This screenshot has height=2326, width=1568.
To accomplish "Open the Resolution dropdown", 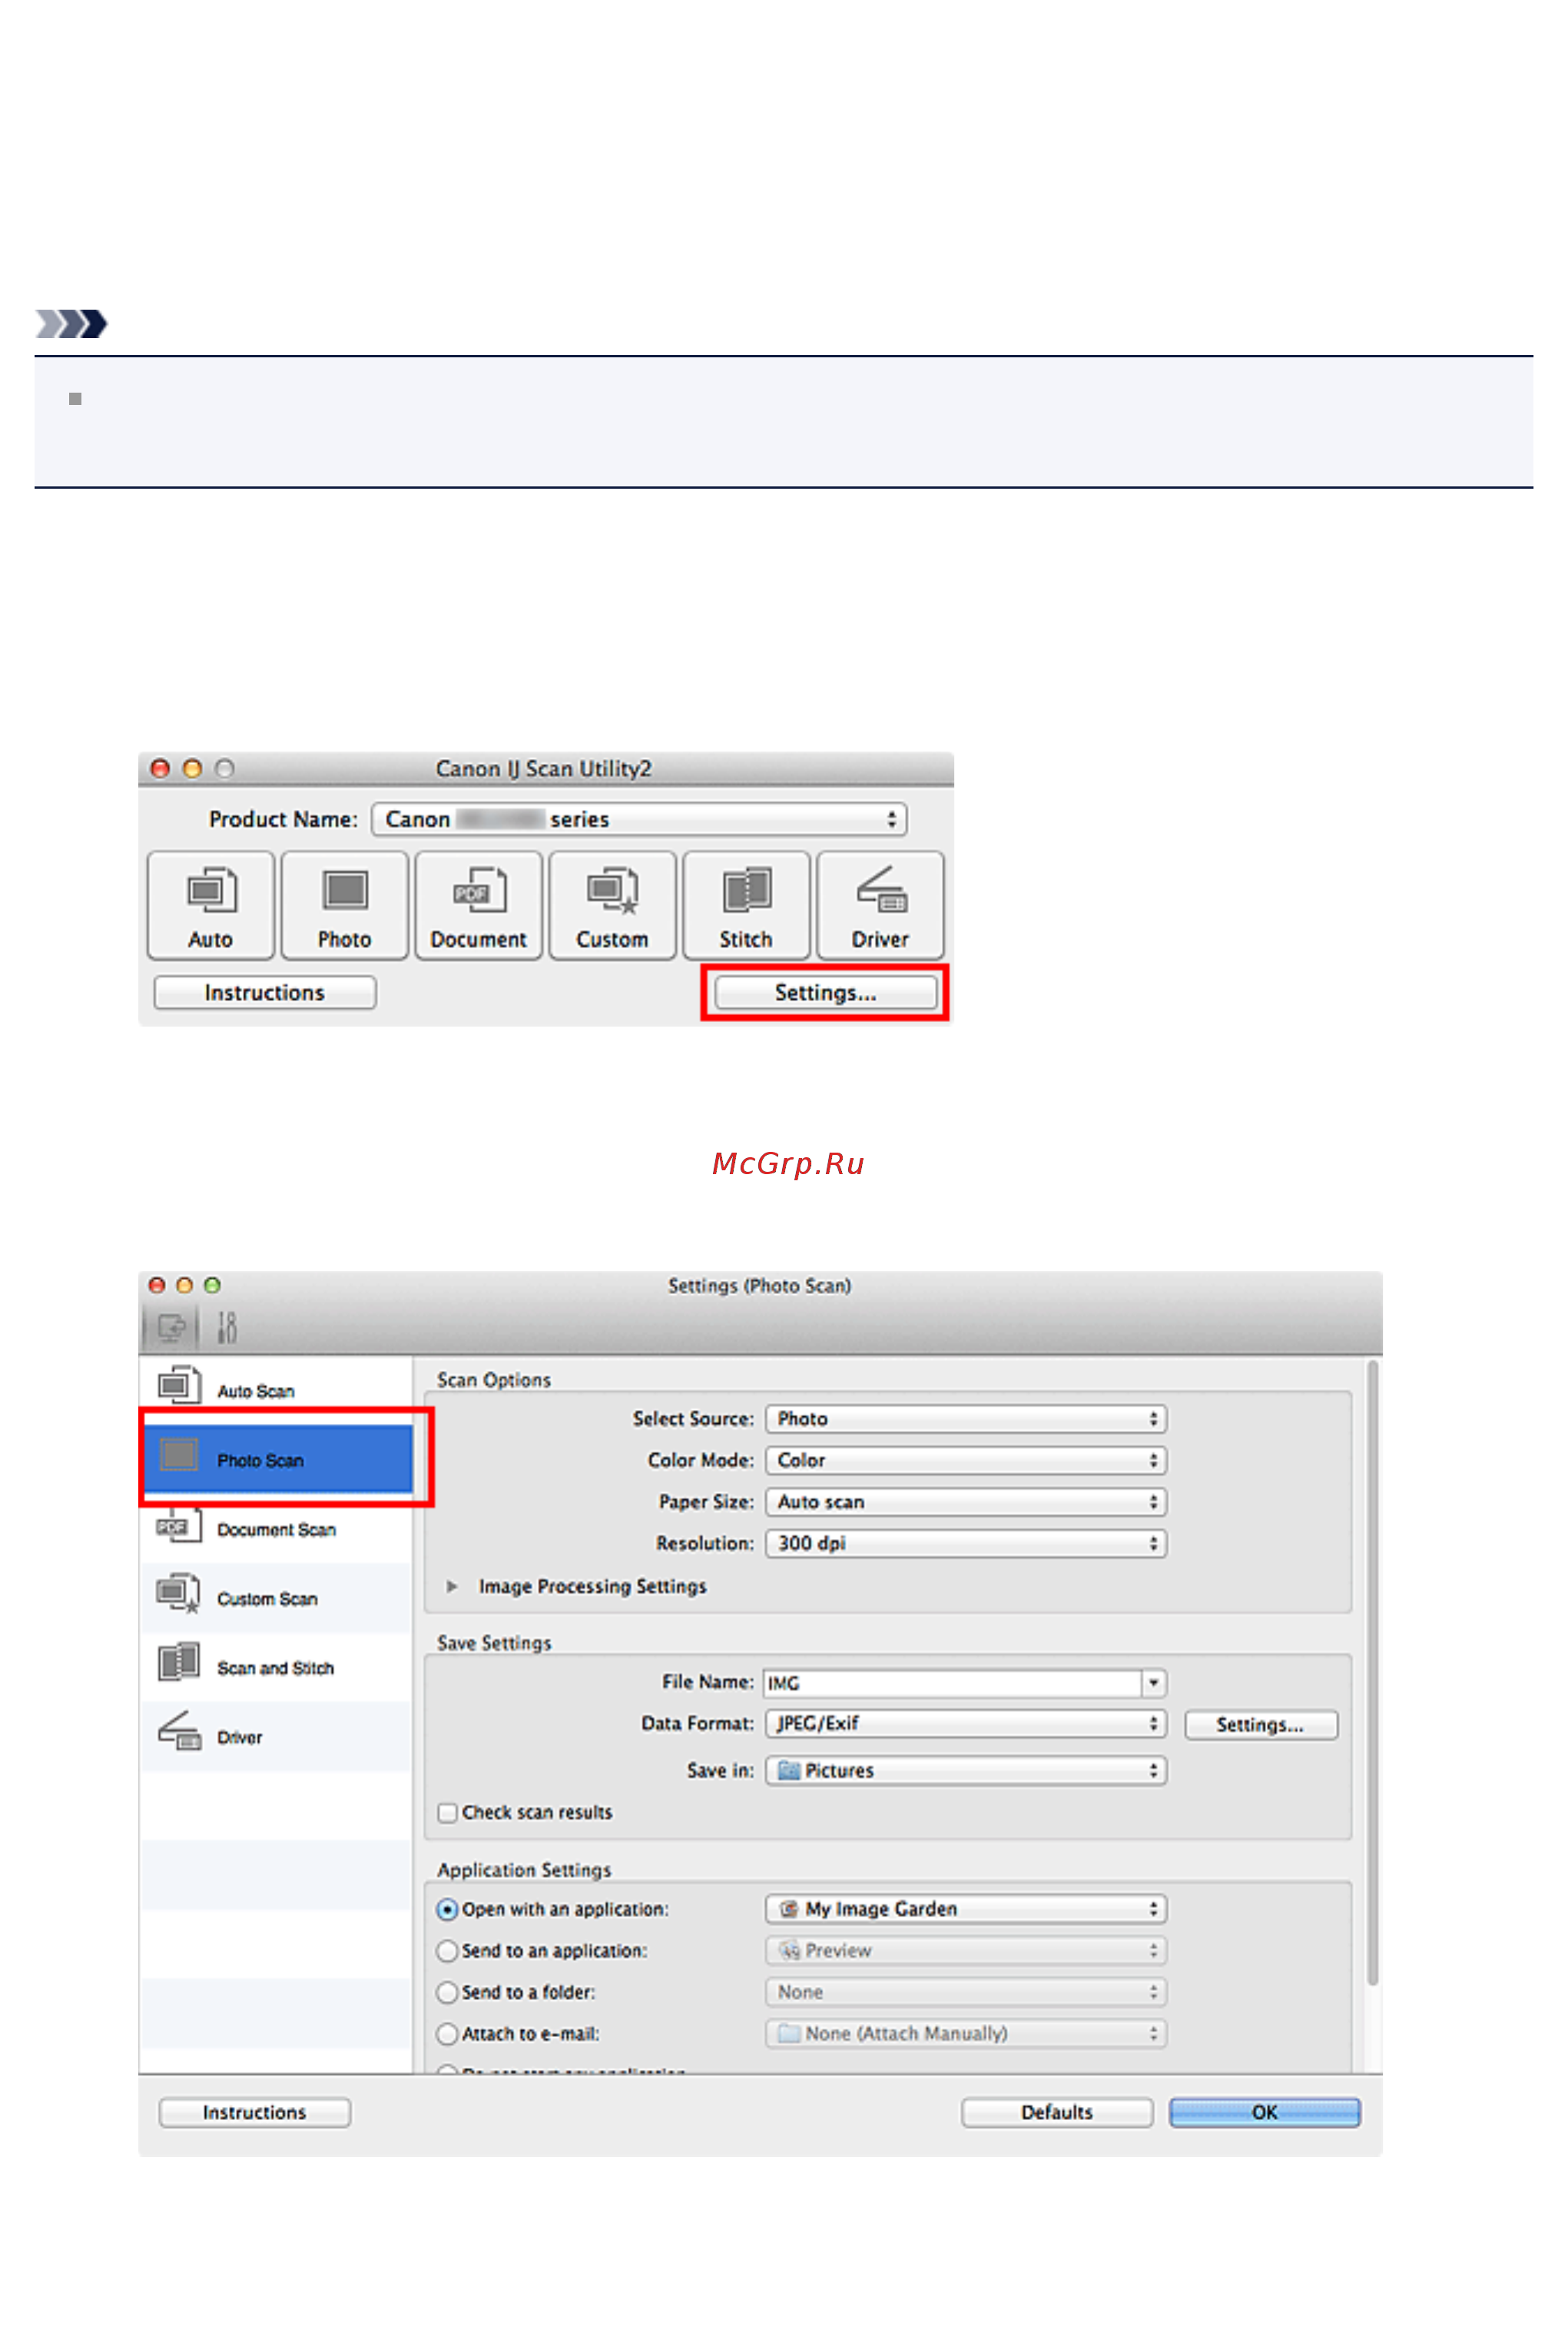I will click(x=966, y=1543).
